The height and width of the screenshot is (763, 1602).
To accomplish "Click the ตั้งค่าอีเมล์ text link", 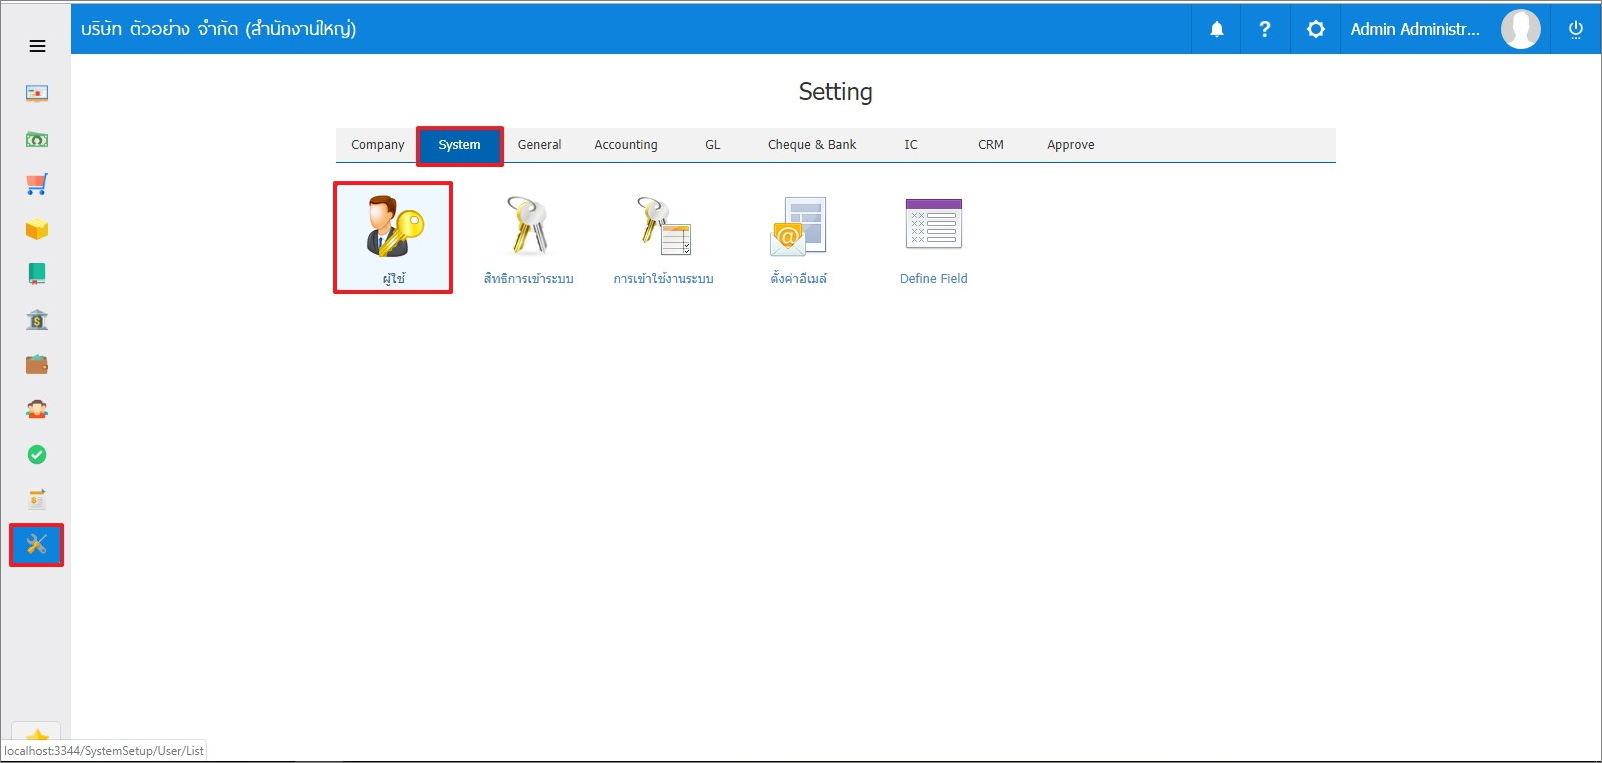I will 799,279.
